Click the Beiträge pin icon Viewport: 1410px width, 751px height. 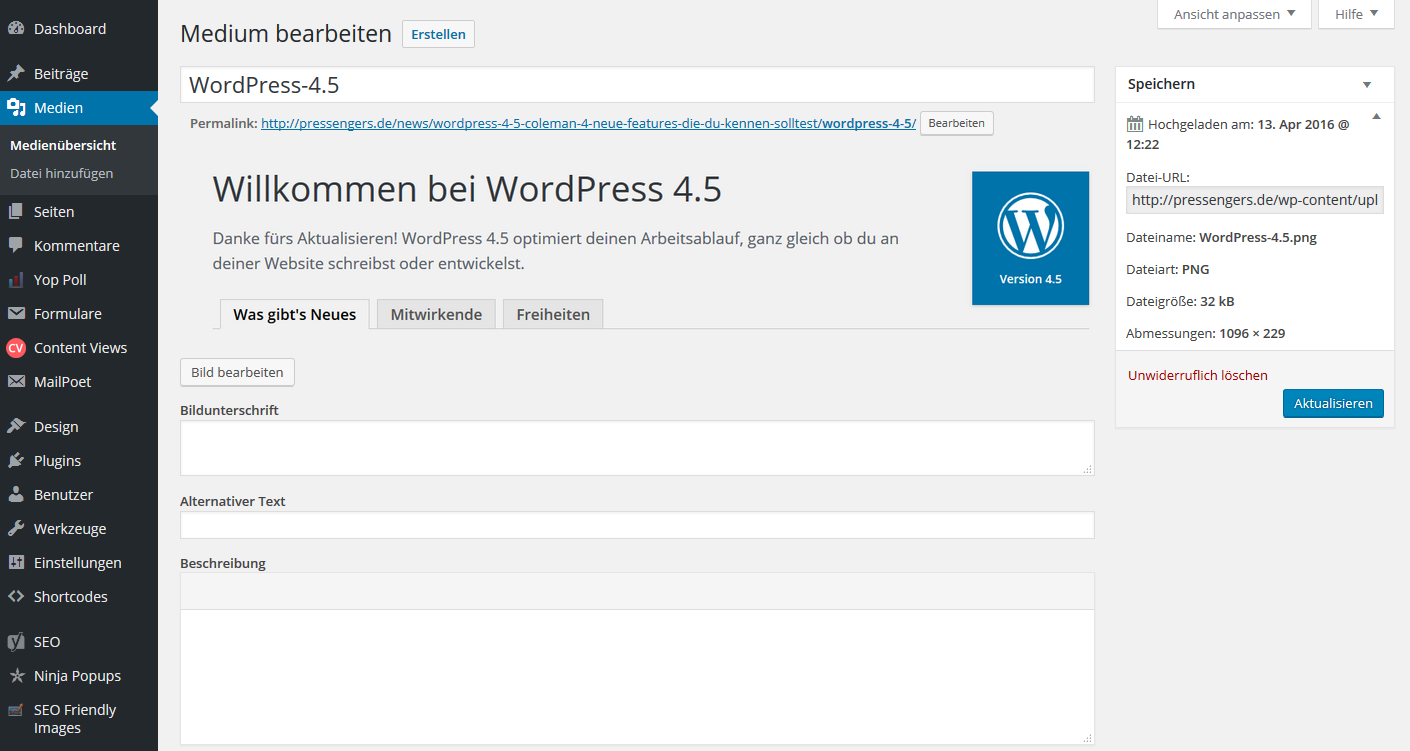(x=16, y=74)
